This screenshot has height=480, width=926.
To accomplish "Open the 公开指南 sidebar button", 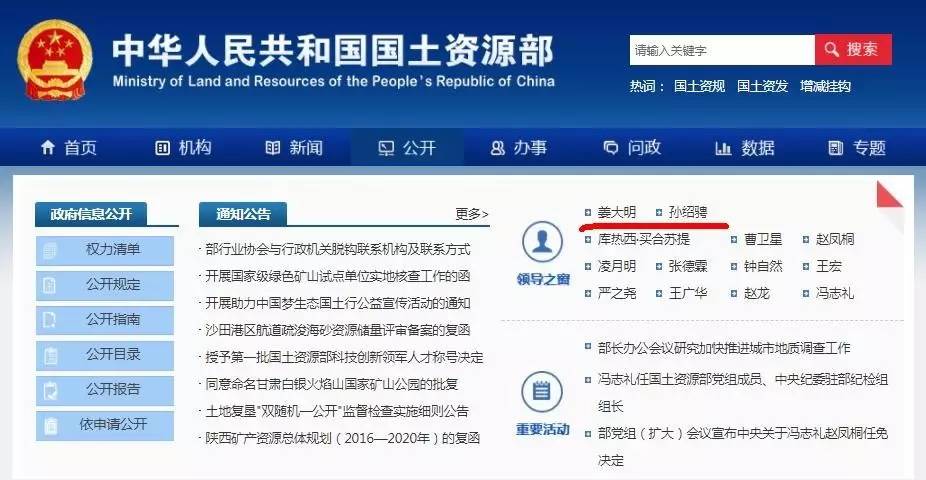I will click(105, 320).
